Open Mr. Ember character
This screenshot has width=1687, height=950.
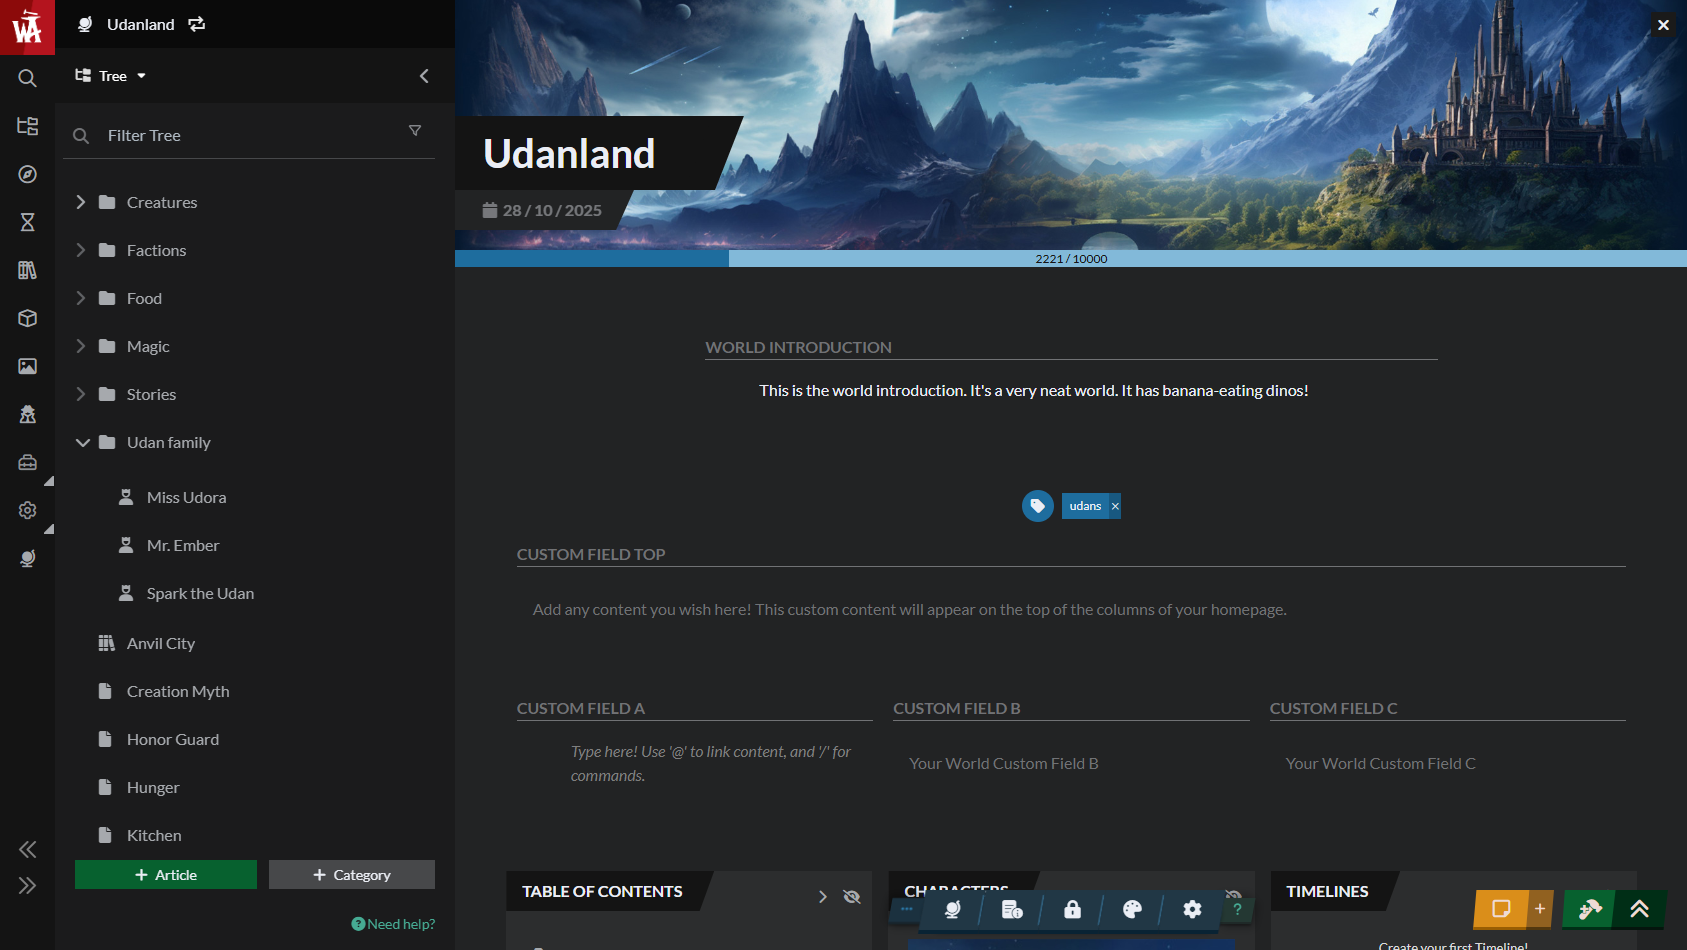pos(183,545)
